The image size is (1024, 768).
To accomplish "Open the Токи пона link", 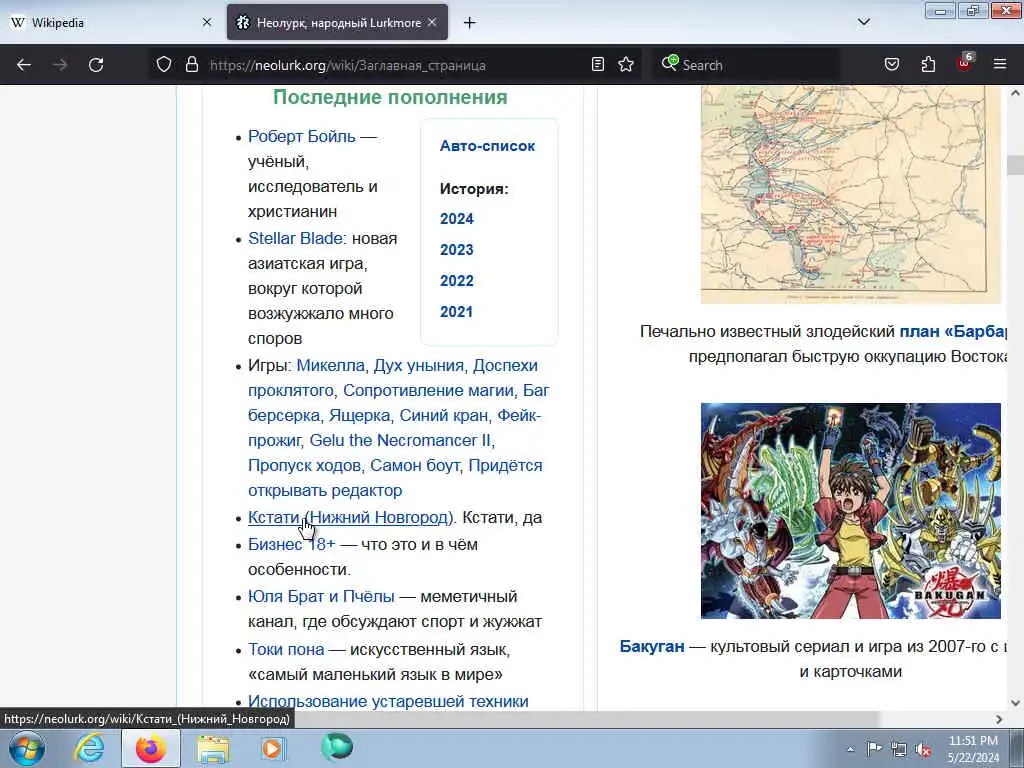I will pyautogui.click(x=286, y=650).
